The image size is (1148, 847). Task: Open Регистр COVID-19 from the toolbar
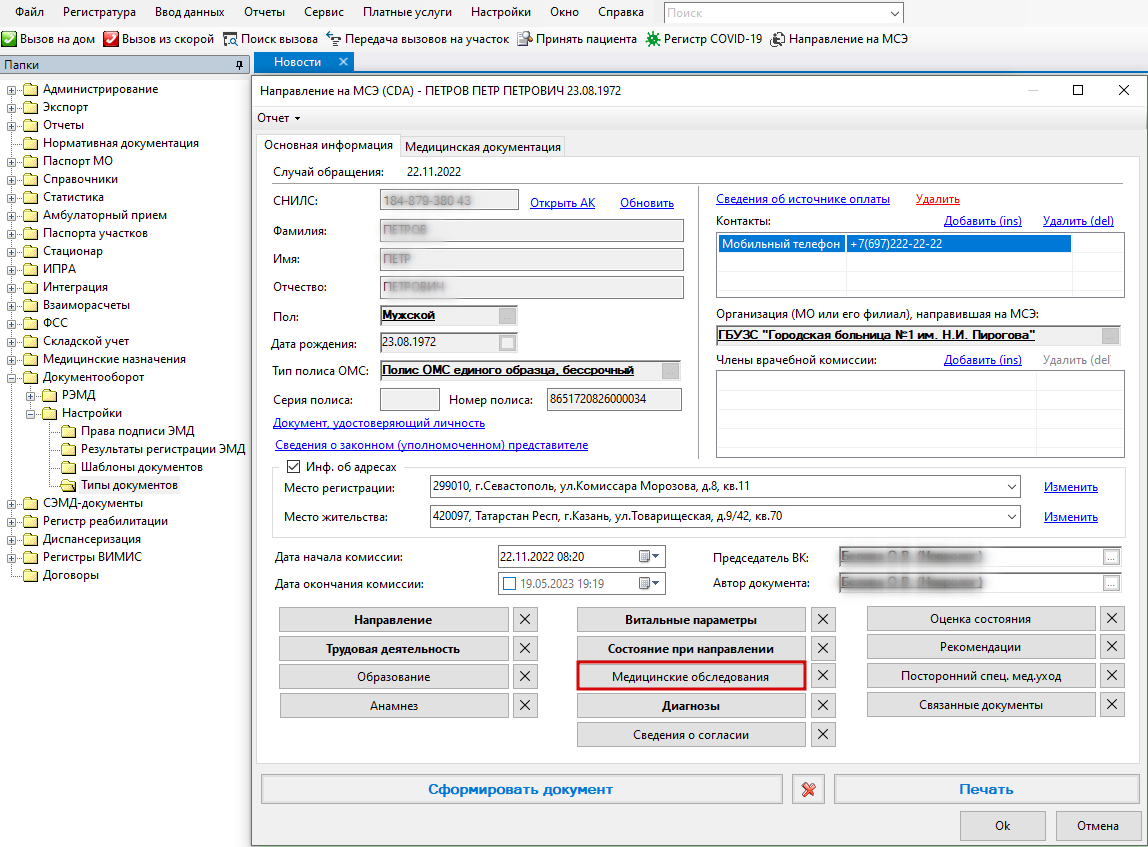point(652,39)
